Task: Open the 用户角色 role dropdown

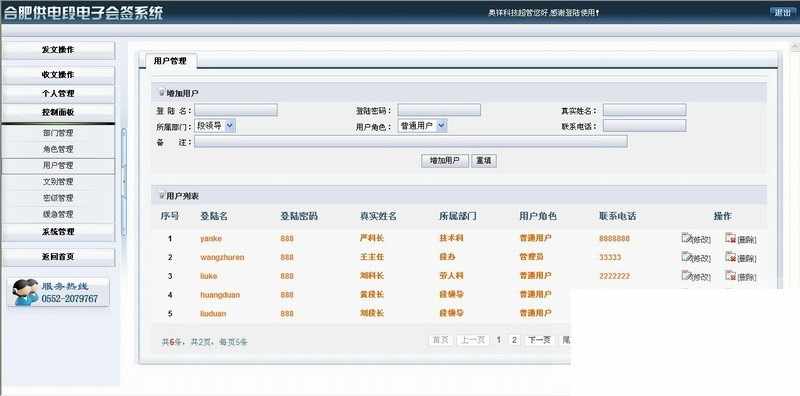Action: coord(422,126)
